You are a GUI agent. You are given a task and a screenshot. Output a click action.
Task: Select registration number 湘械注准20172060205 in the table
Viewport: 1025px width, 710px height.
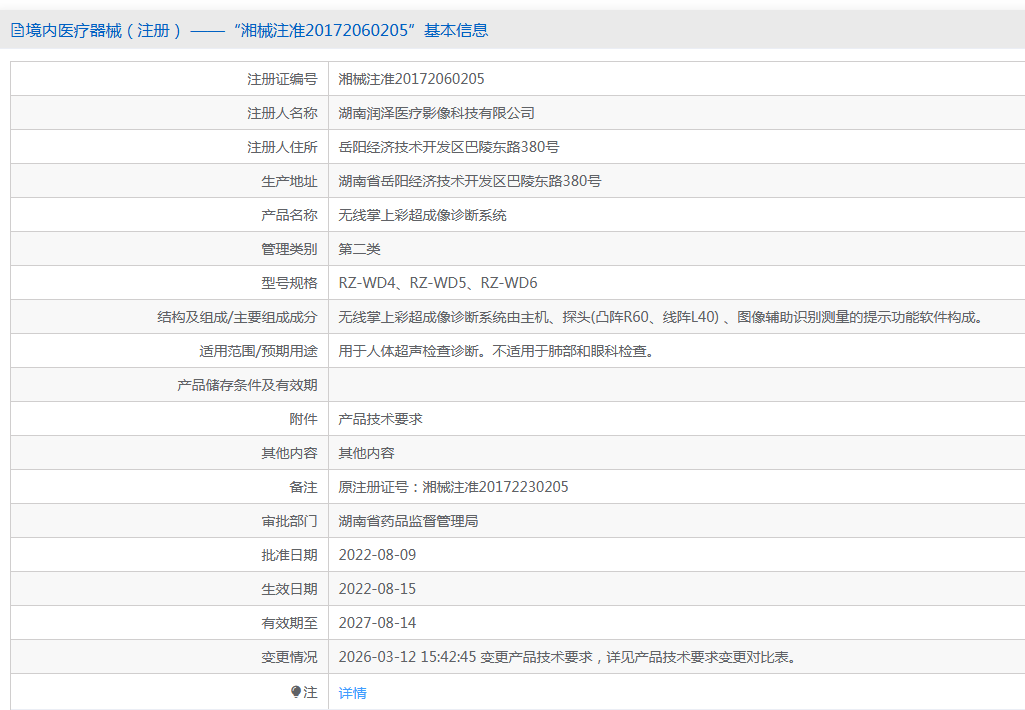point(411,79)
